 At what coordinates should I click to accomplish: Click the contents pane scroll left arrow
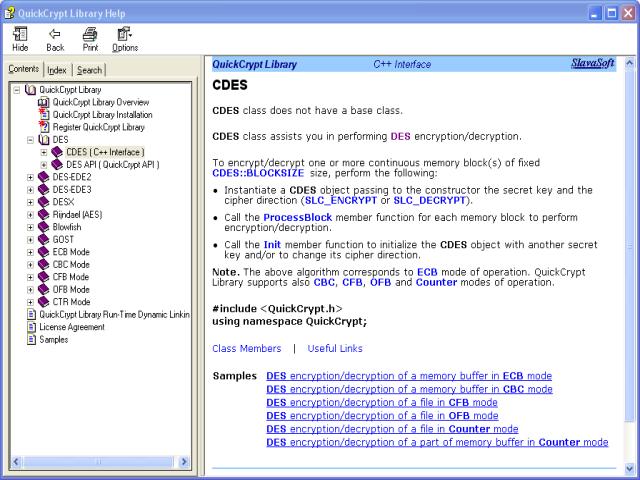coord(16,462)
